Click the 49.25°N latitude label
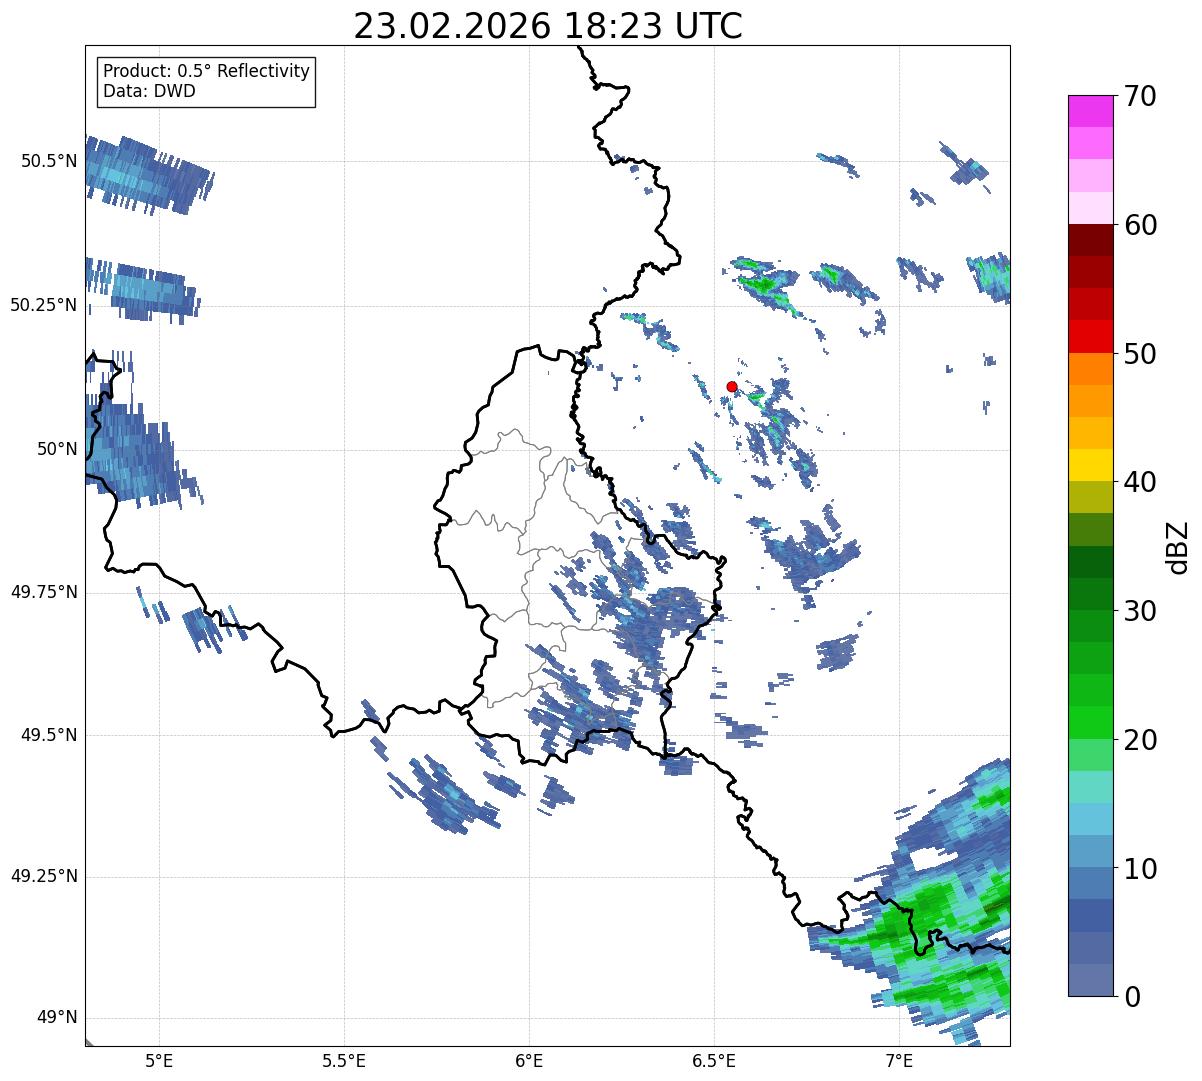Screen dimensions: 1202x1081 click(44, 877)
